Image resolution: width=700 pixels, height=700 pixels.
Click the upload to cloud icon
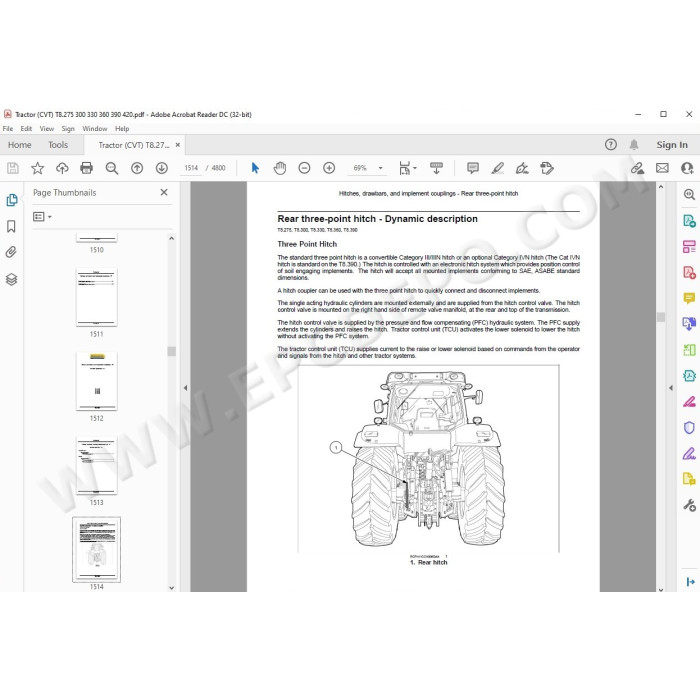(62, 168)
